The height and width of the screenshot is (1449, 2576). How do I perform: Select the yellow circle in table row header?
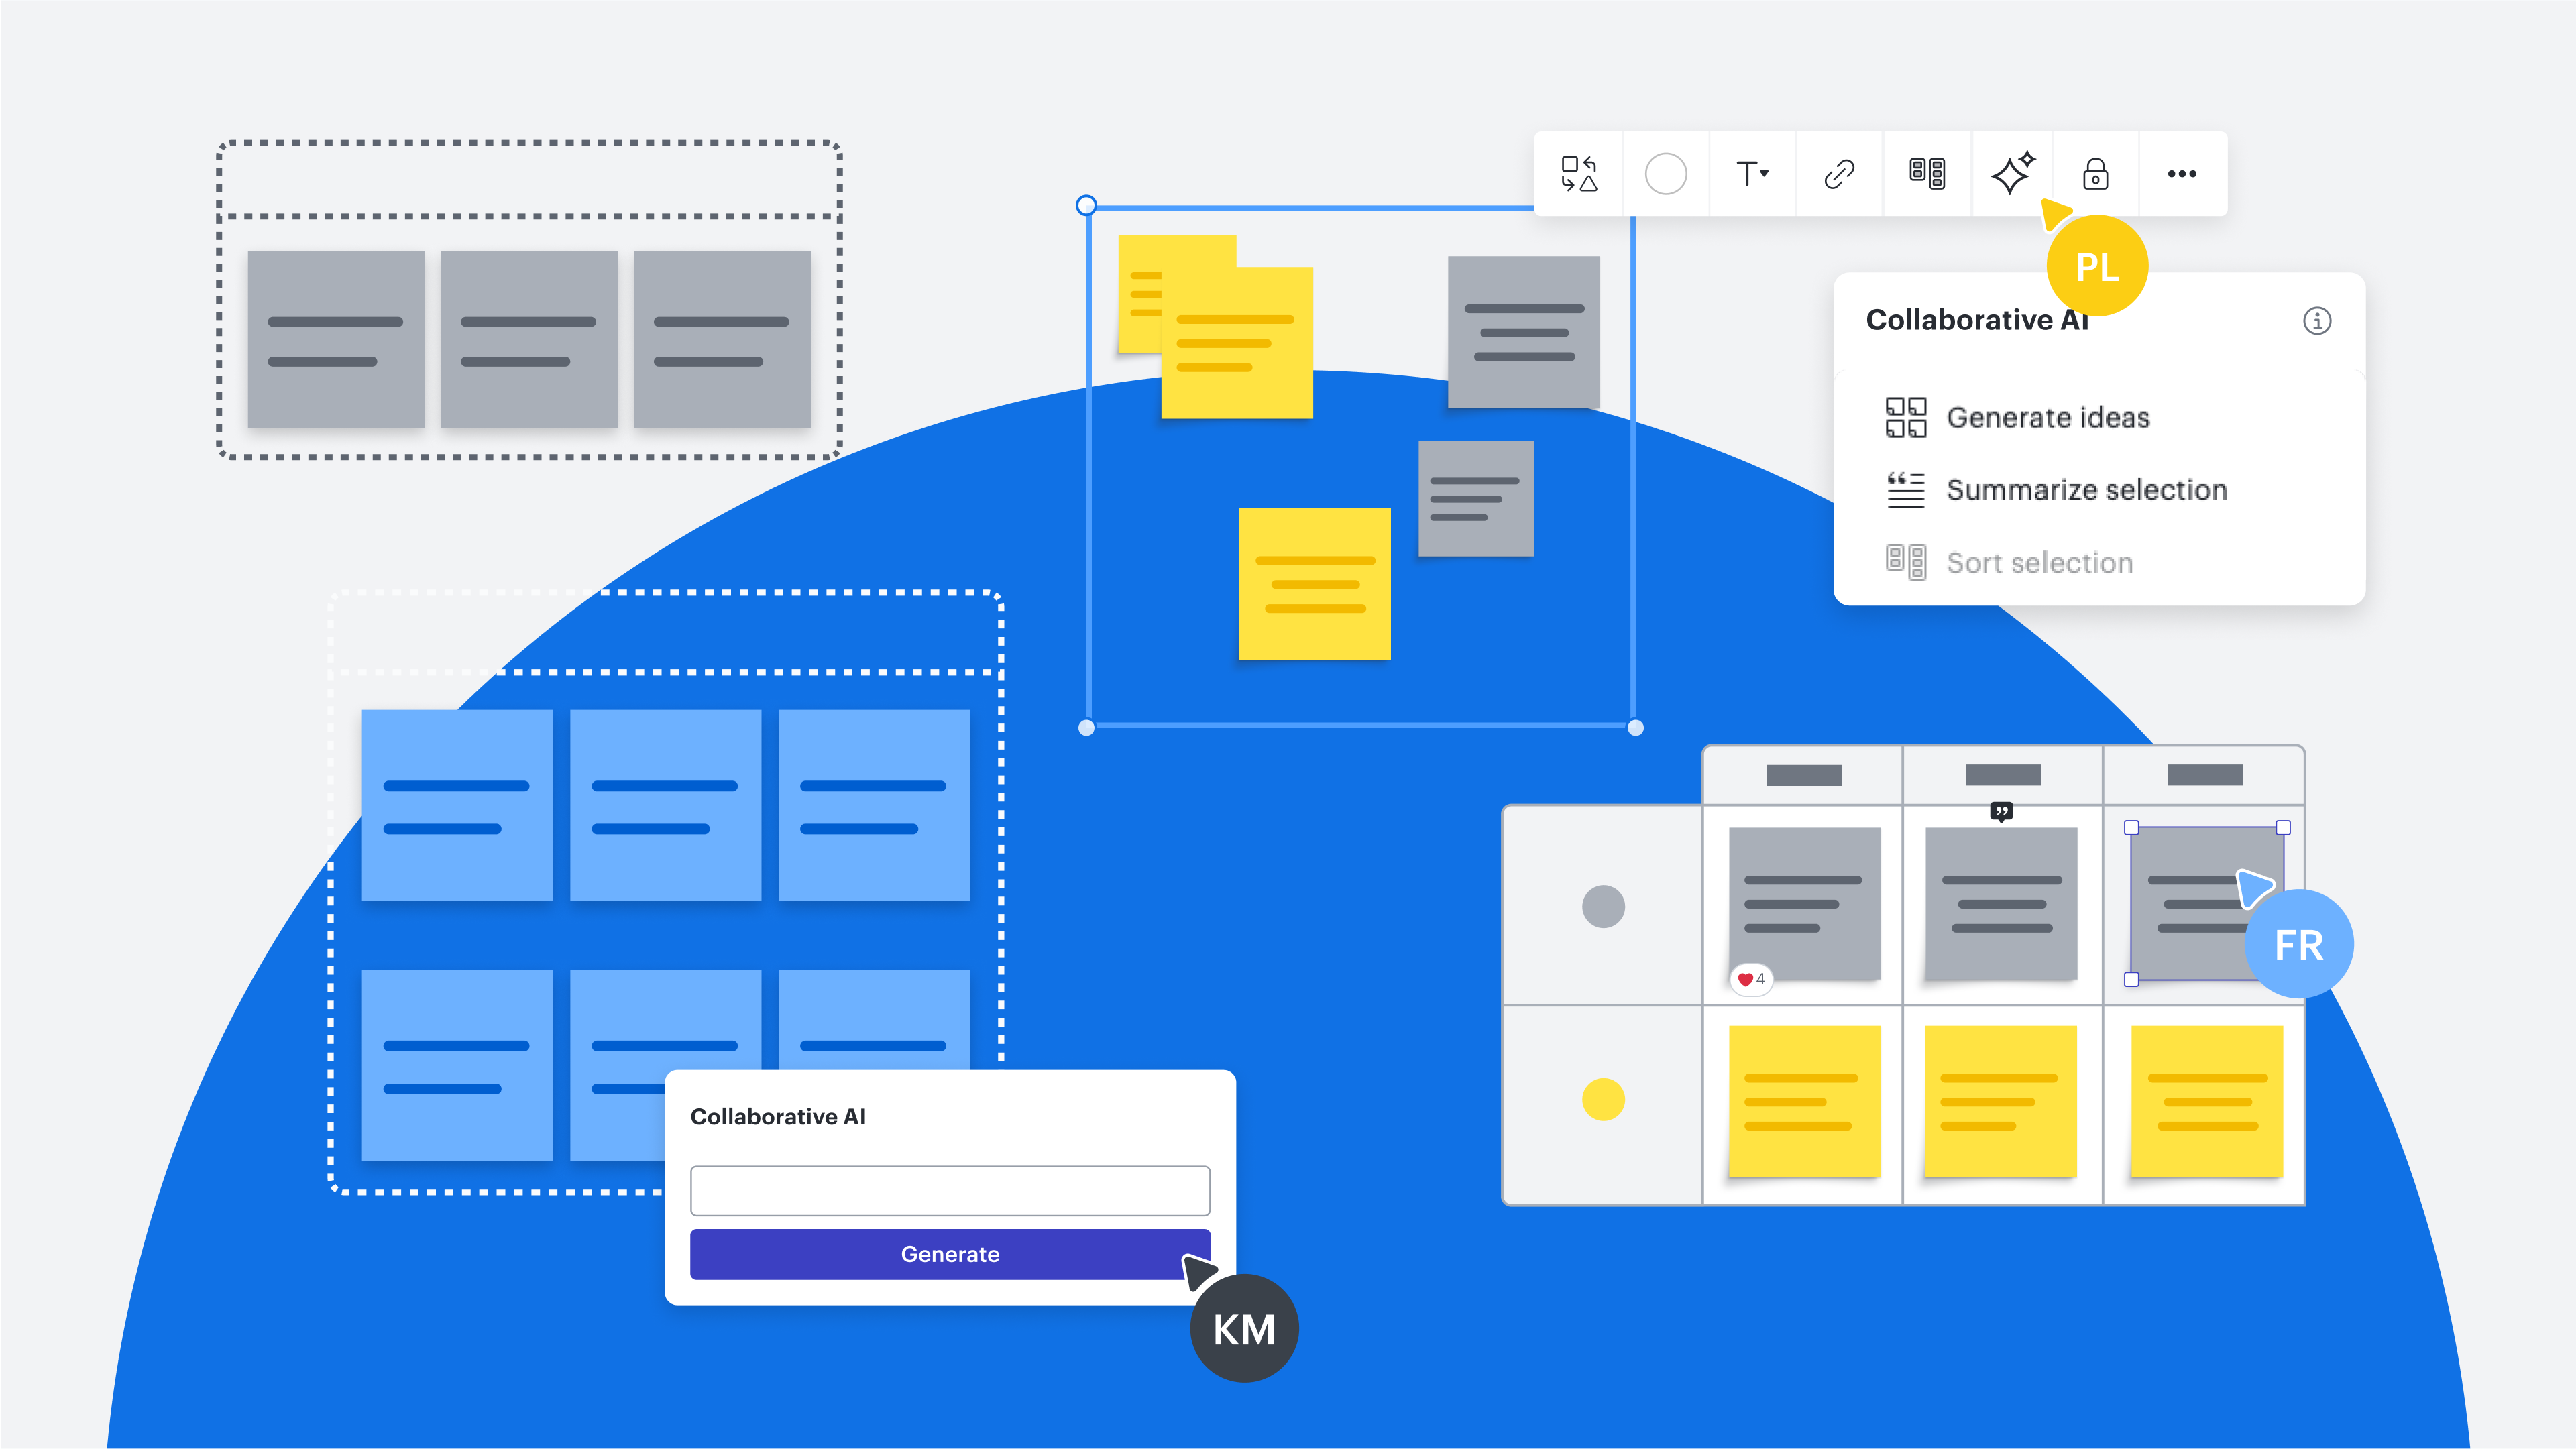[1603, 1099]
